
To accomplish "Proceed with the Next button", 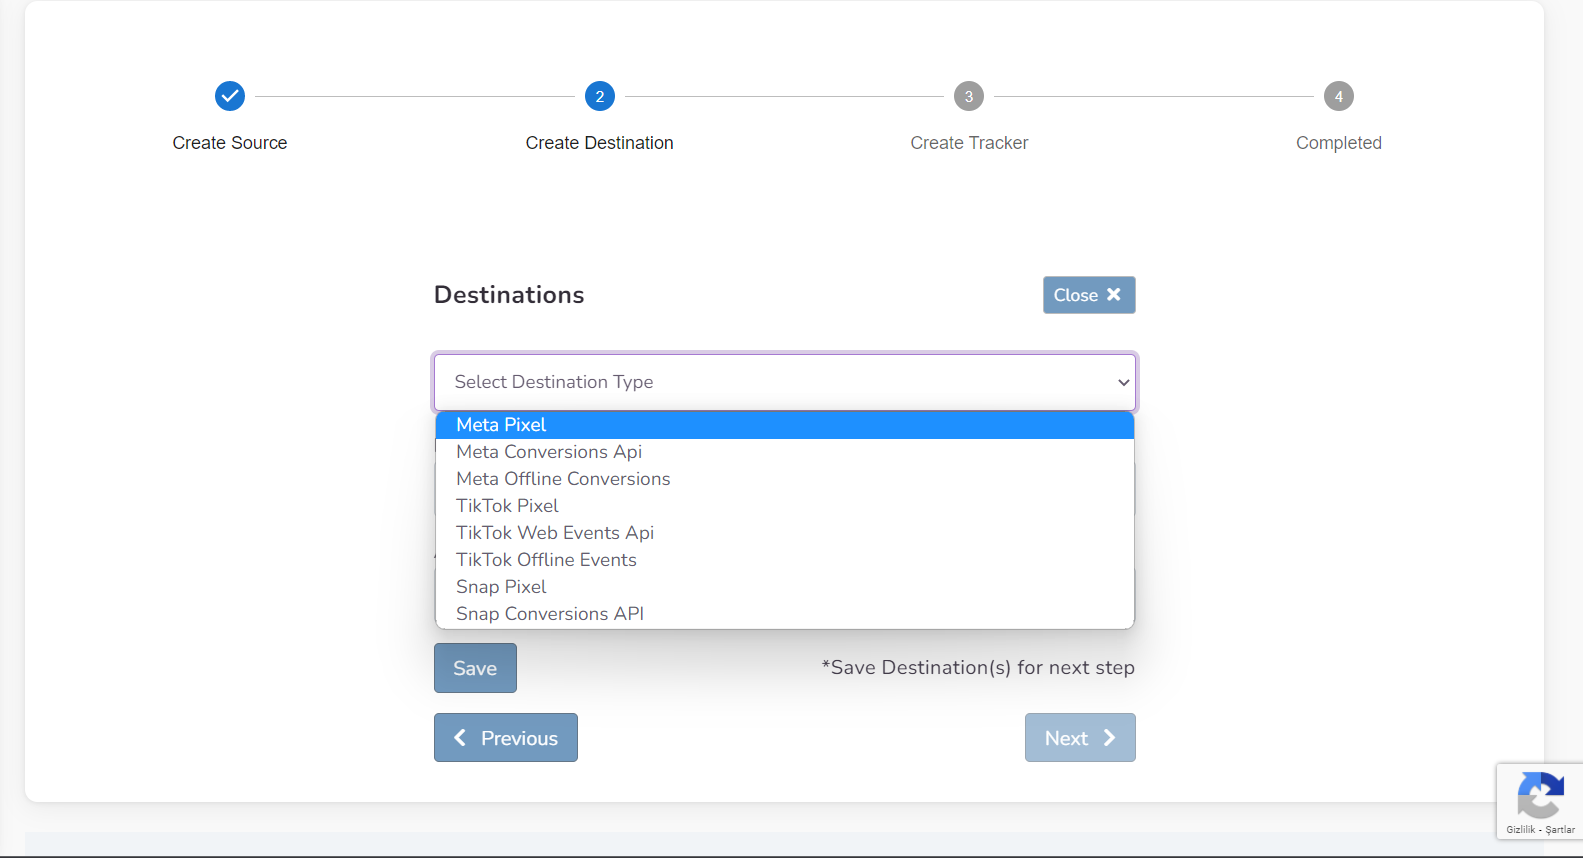I will coord(1080,738).
